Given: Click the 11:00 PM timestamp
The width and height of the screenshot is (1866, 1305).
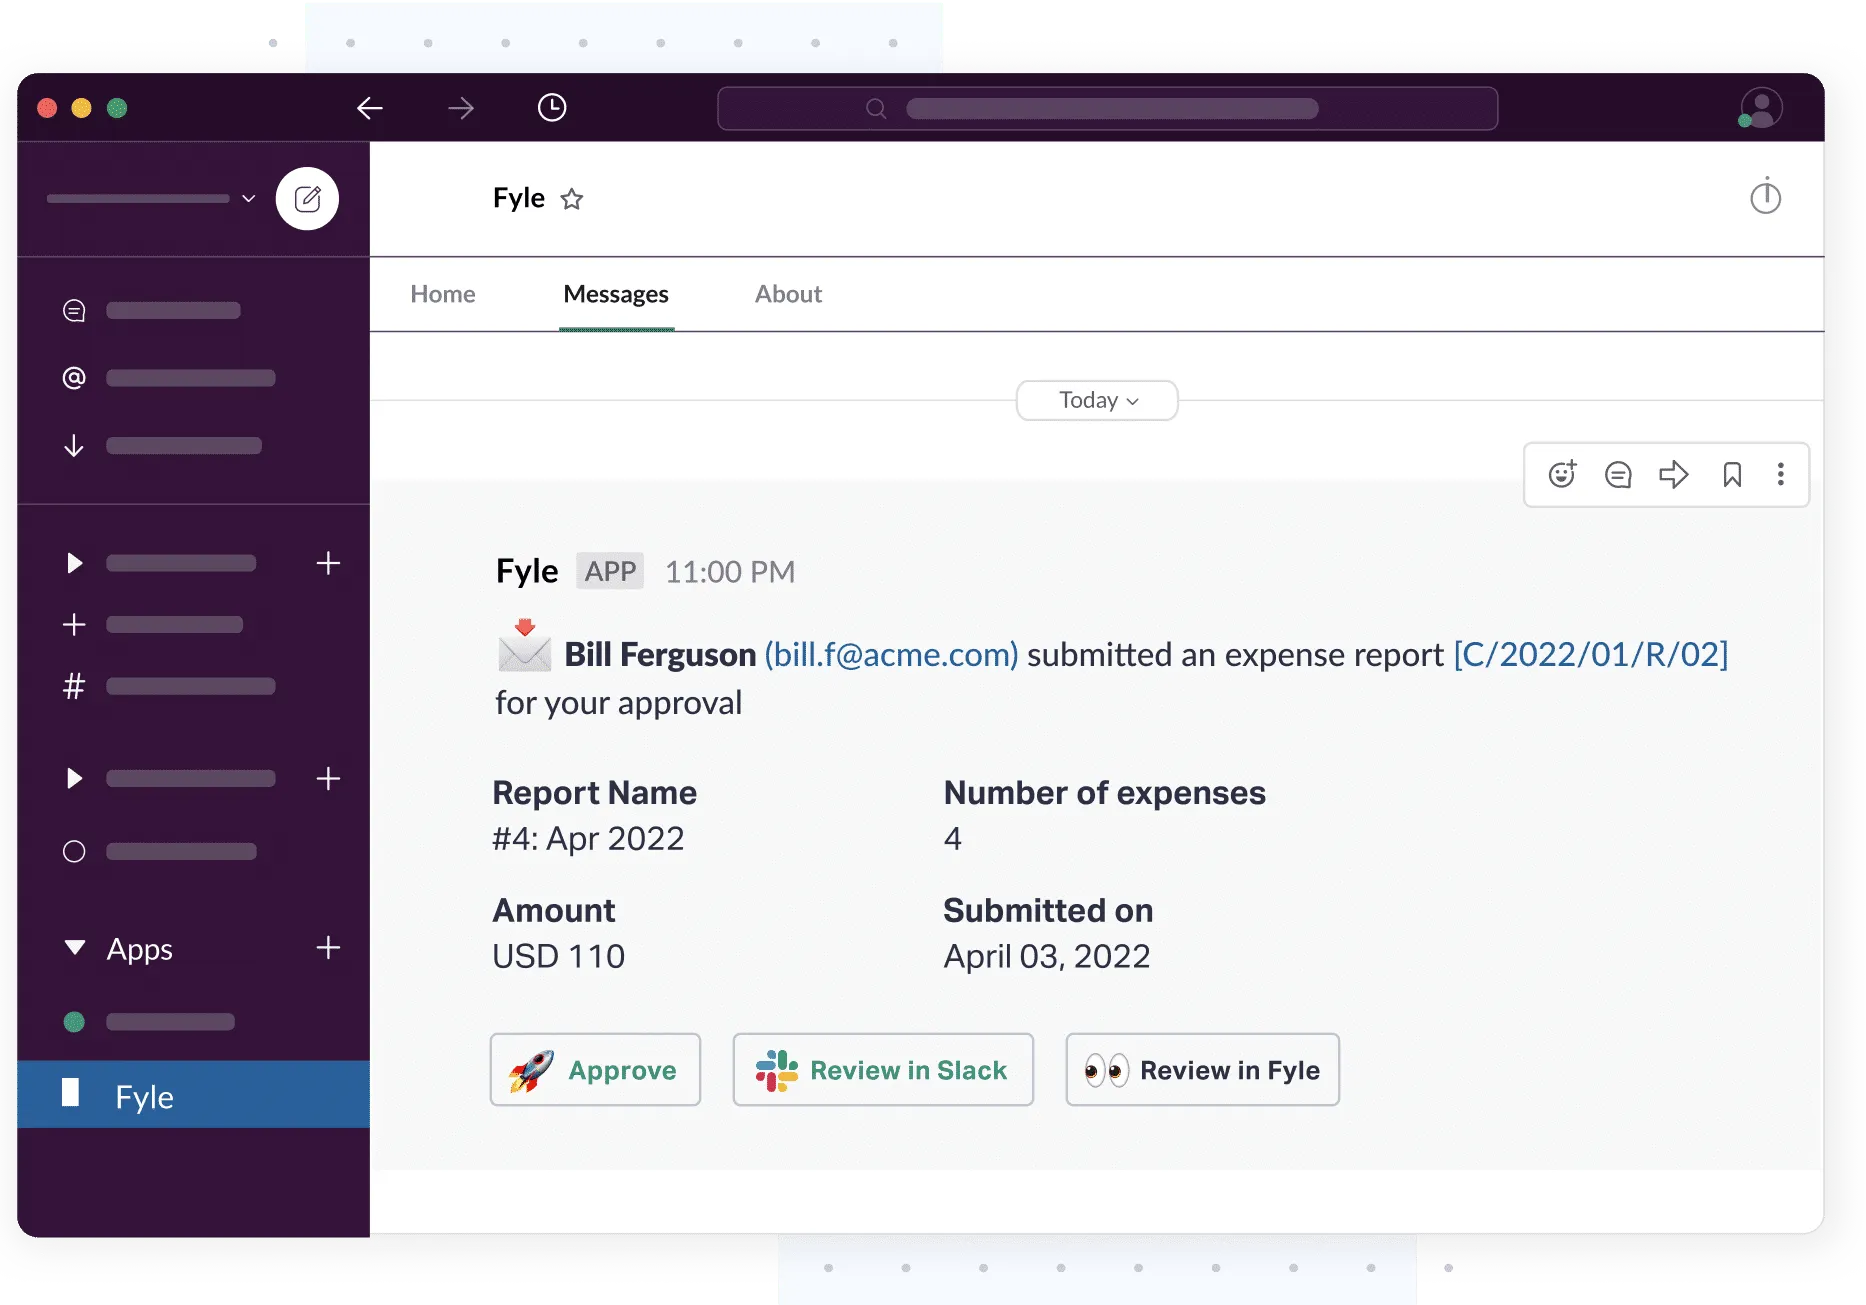Looking at the screenshot, I should (730, 572).
